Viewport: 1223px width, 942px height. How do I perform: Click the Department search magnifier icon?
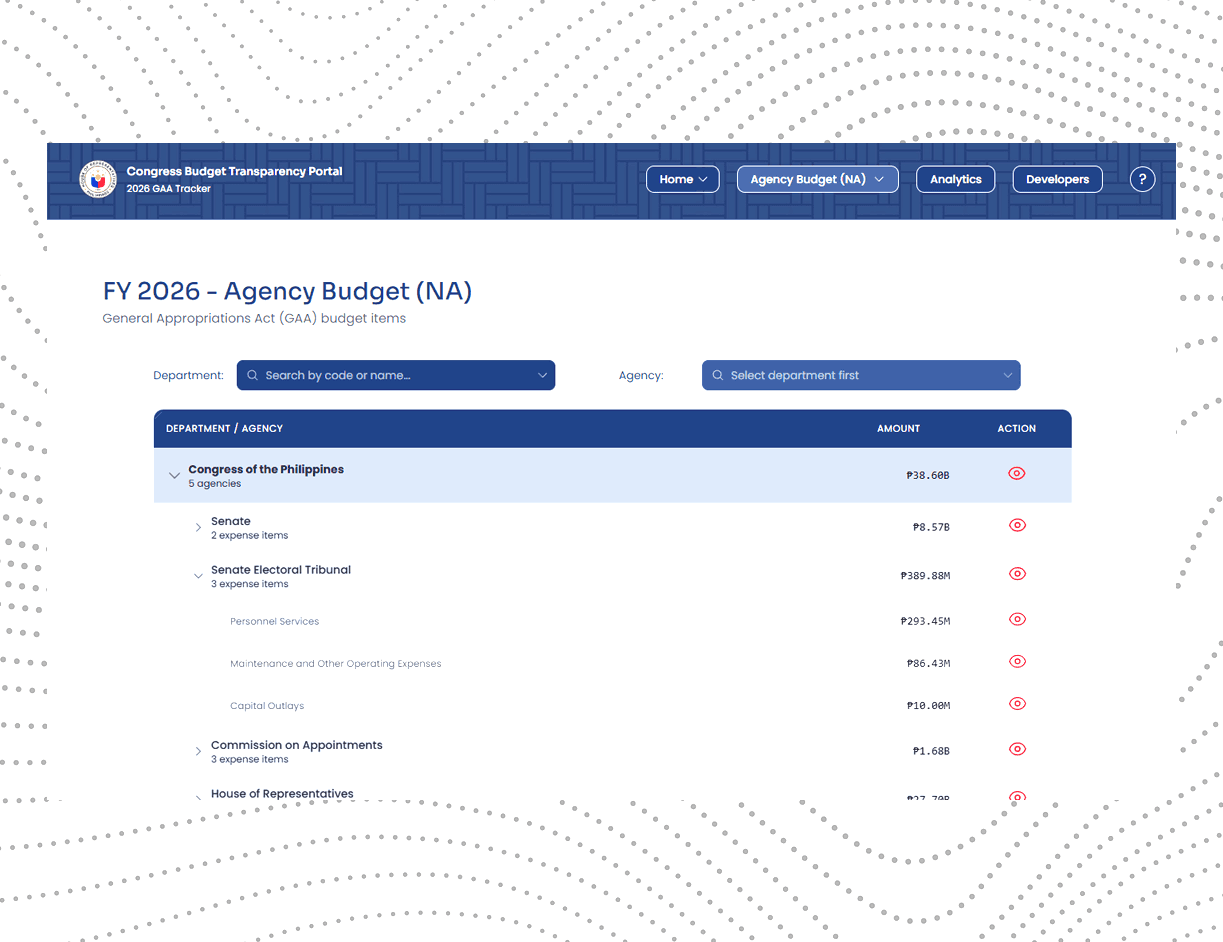coord(252,375)
